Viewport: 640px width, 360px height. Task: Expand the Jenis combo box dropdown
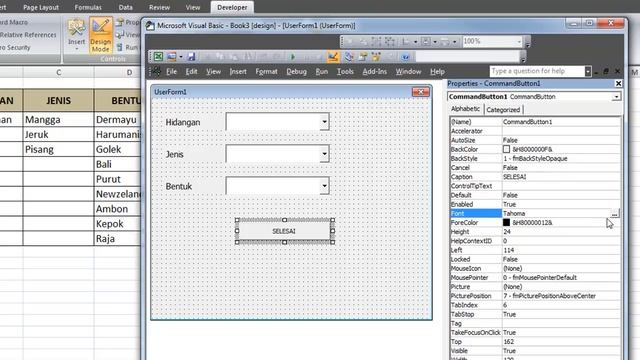pos(324,153)
